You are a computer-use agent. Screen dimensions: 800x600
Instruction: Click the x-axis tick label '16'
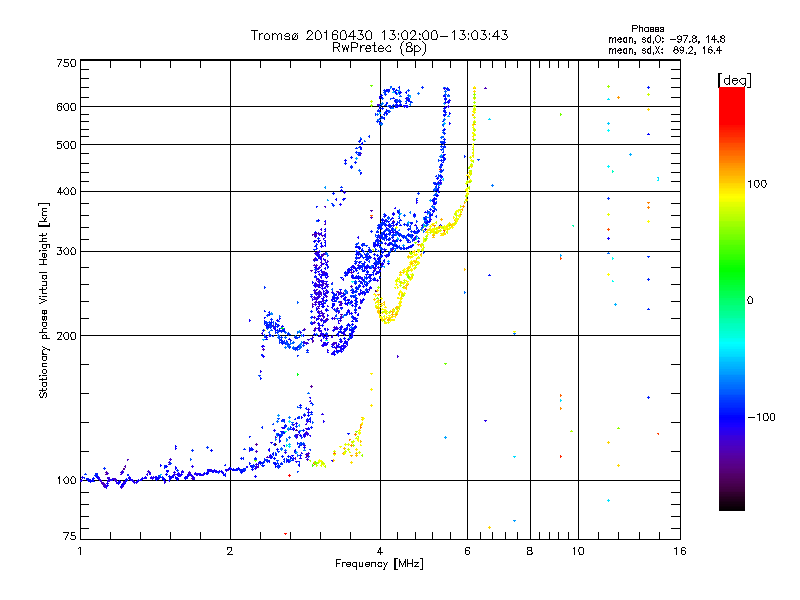click(680, 551)
